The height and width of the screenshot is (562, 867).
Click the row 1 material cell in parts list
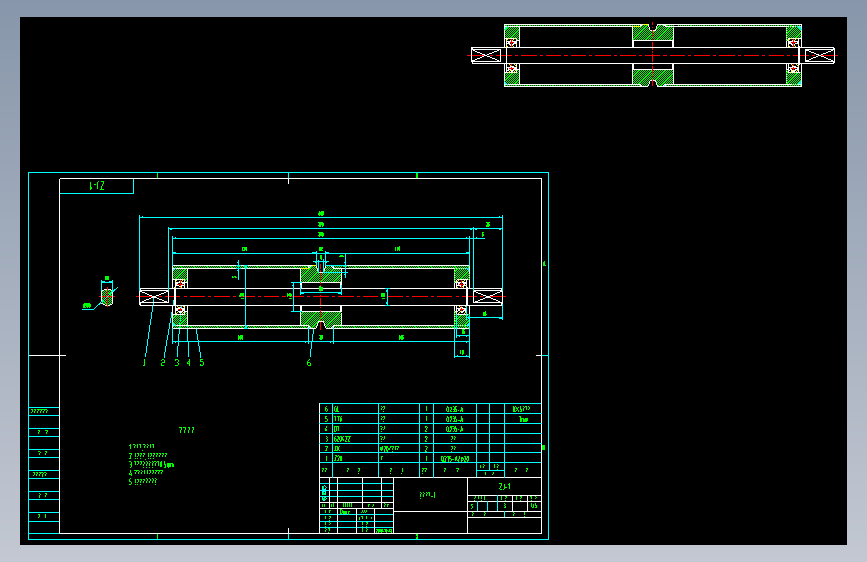pyautogui.click(x=455, y=459)
